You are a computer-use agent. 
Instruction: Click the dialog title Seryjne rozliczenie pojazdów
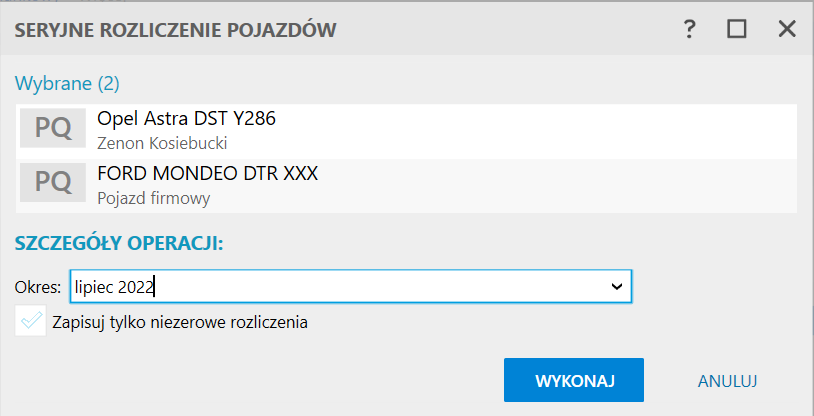click(x=174, y=30)
